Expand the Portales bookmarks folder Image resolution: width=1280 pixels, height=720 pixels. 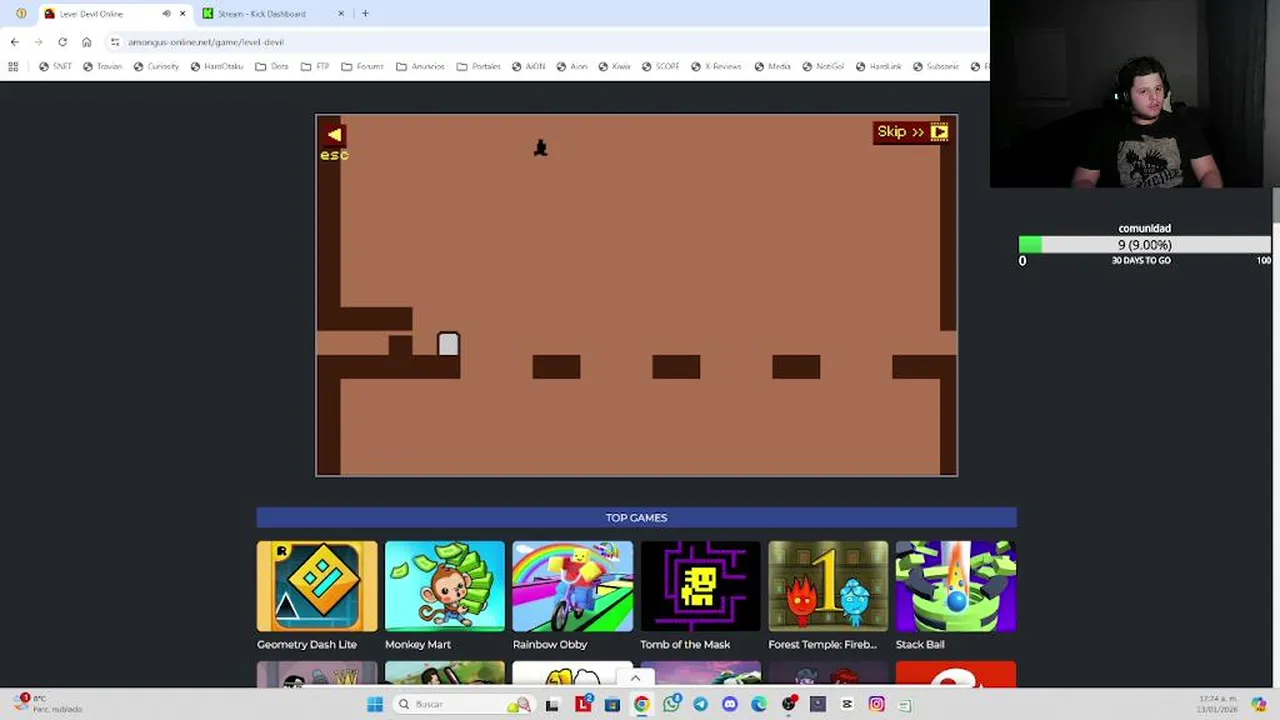pyautogui.click(x=479, y=67)
